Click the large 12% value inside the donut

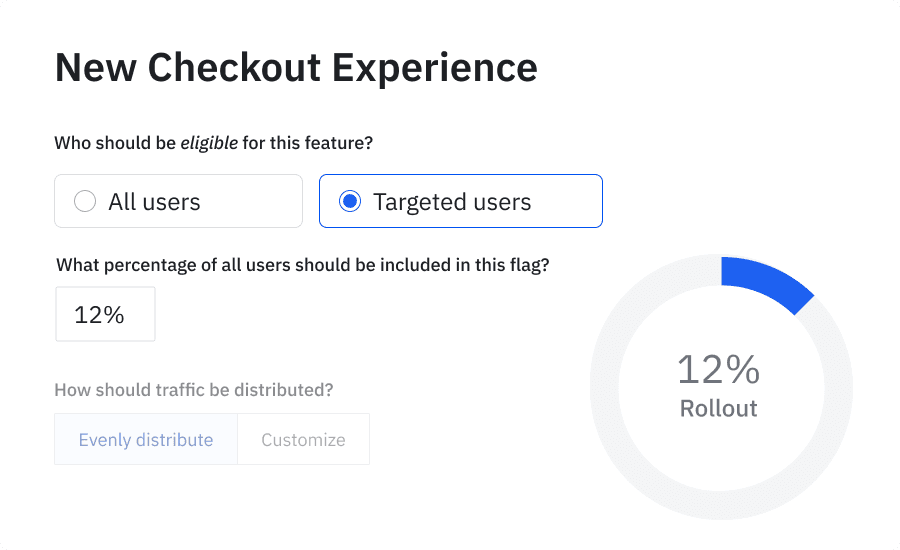coord(718,370)
